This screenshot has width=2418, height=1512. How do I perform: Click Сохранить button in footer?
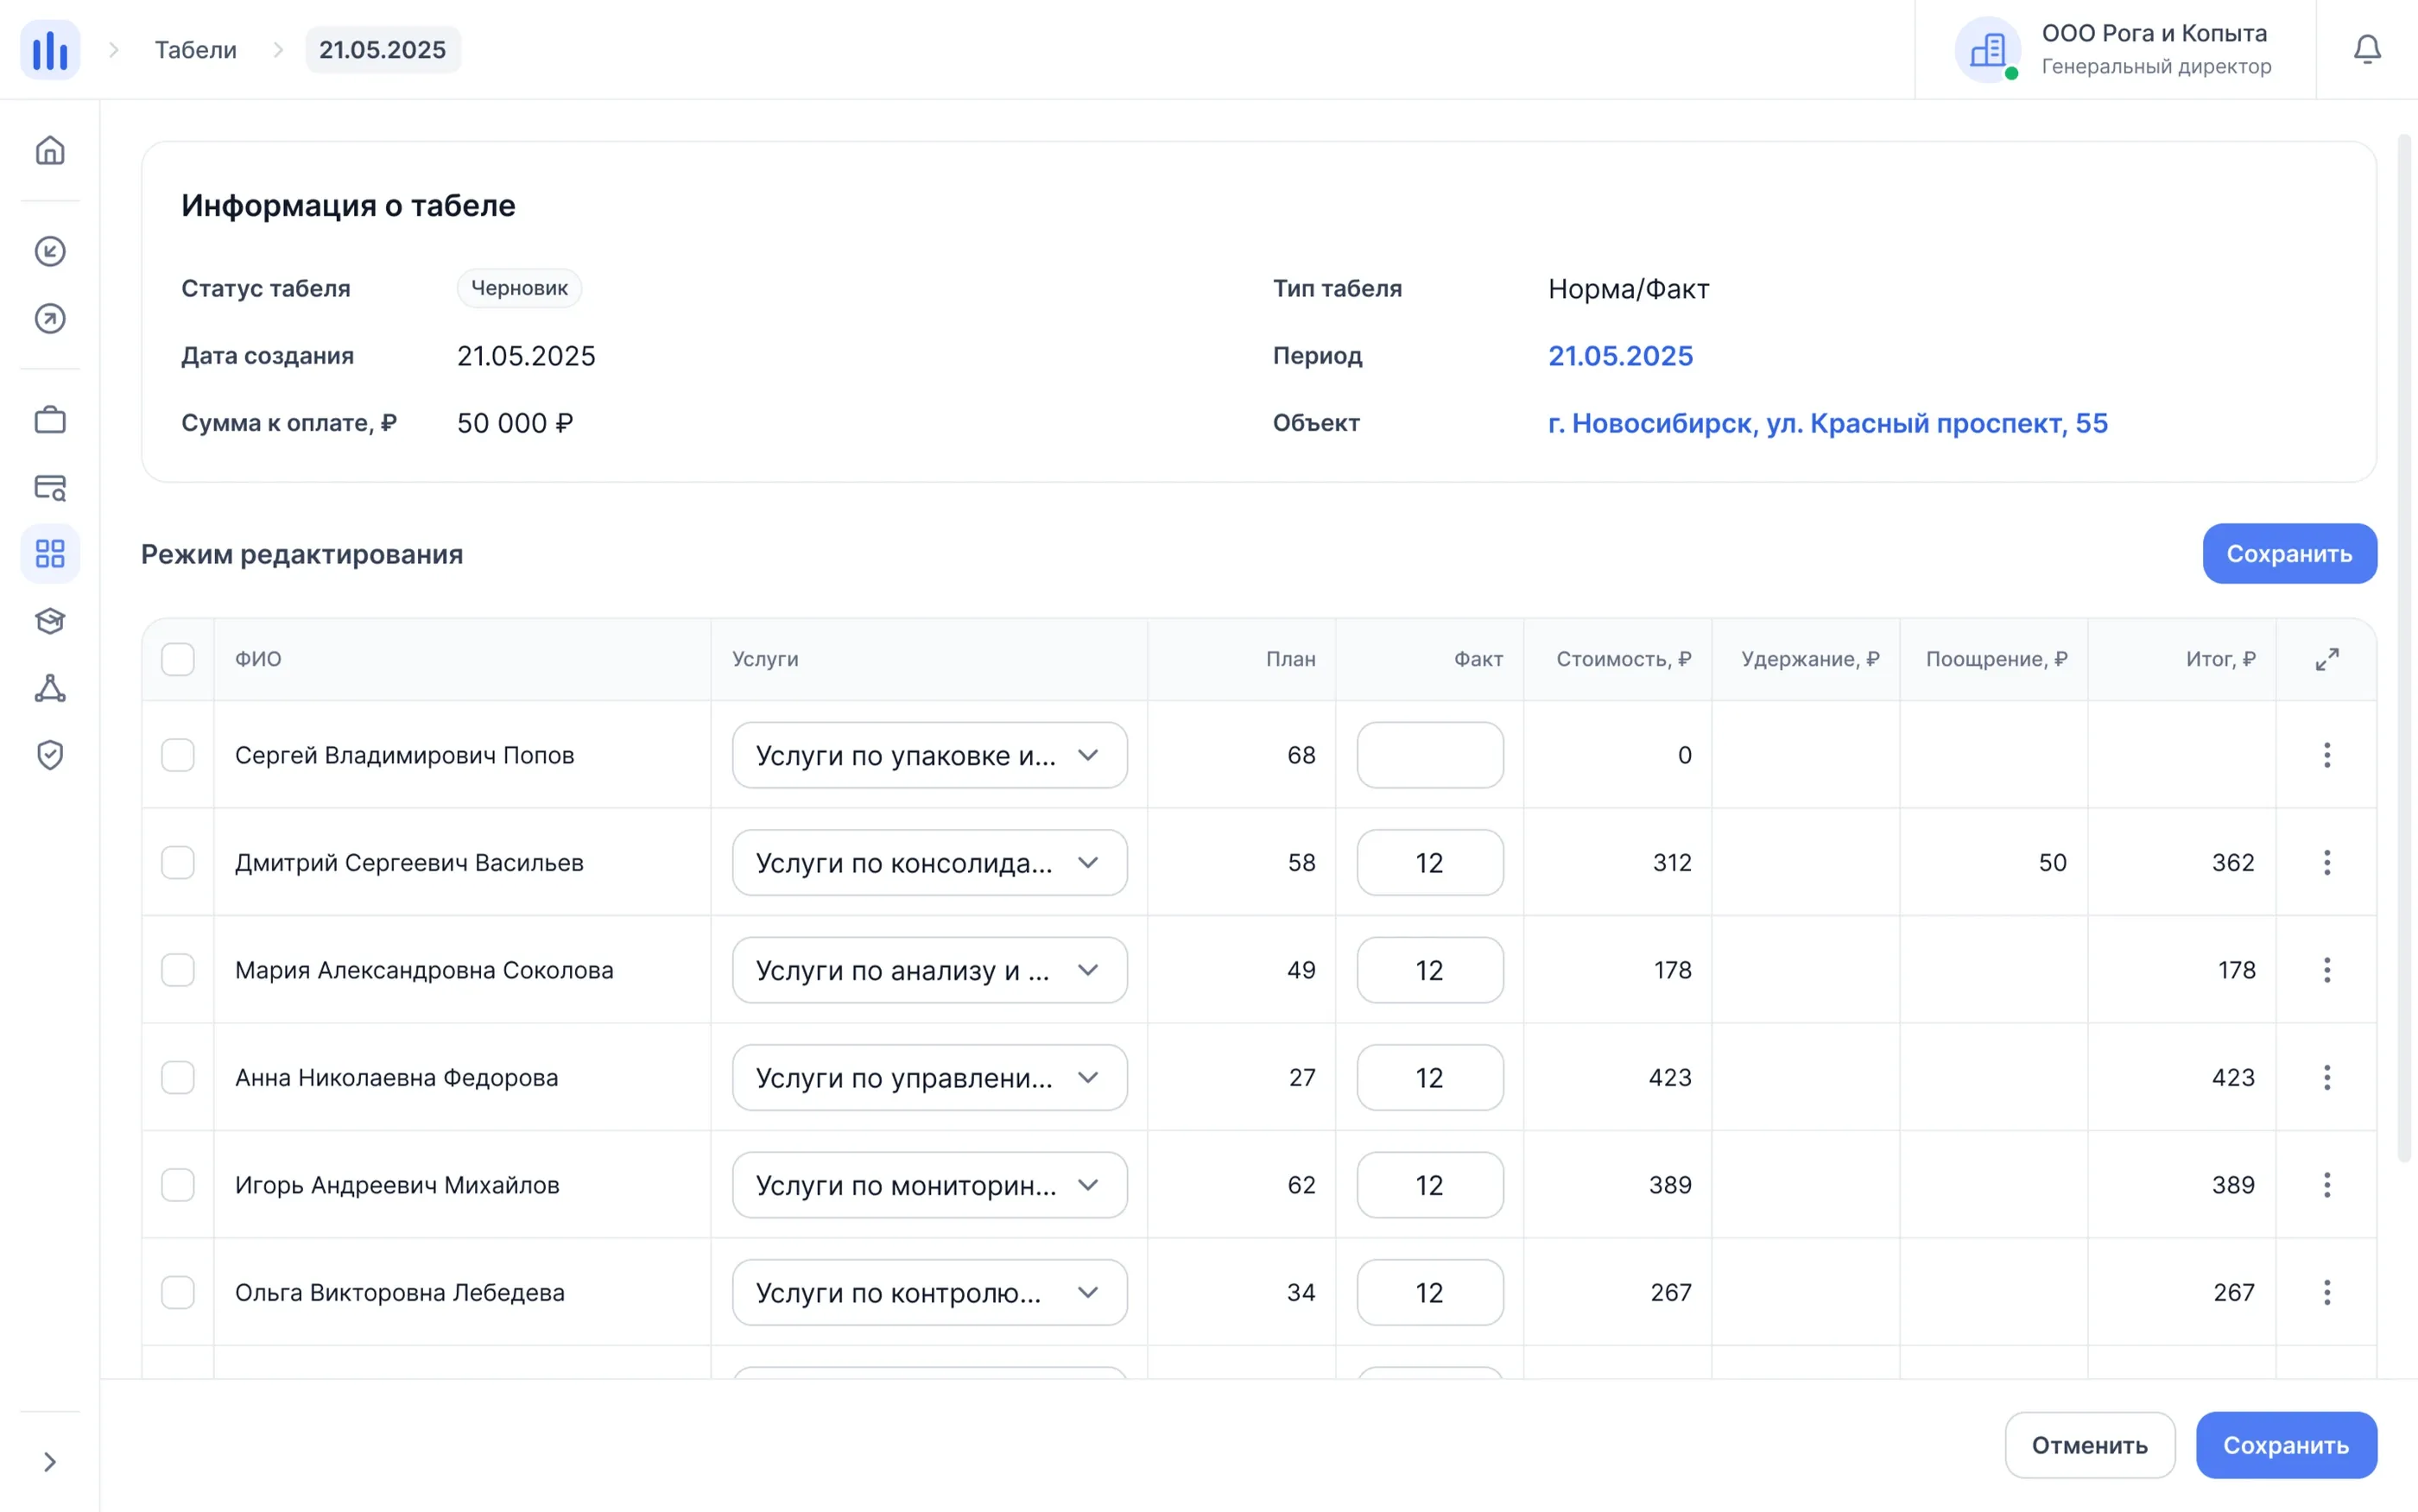[2286, 1445]
